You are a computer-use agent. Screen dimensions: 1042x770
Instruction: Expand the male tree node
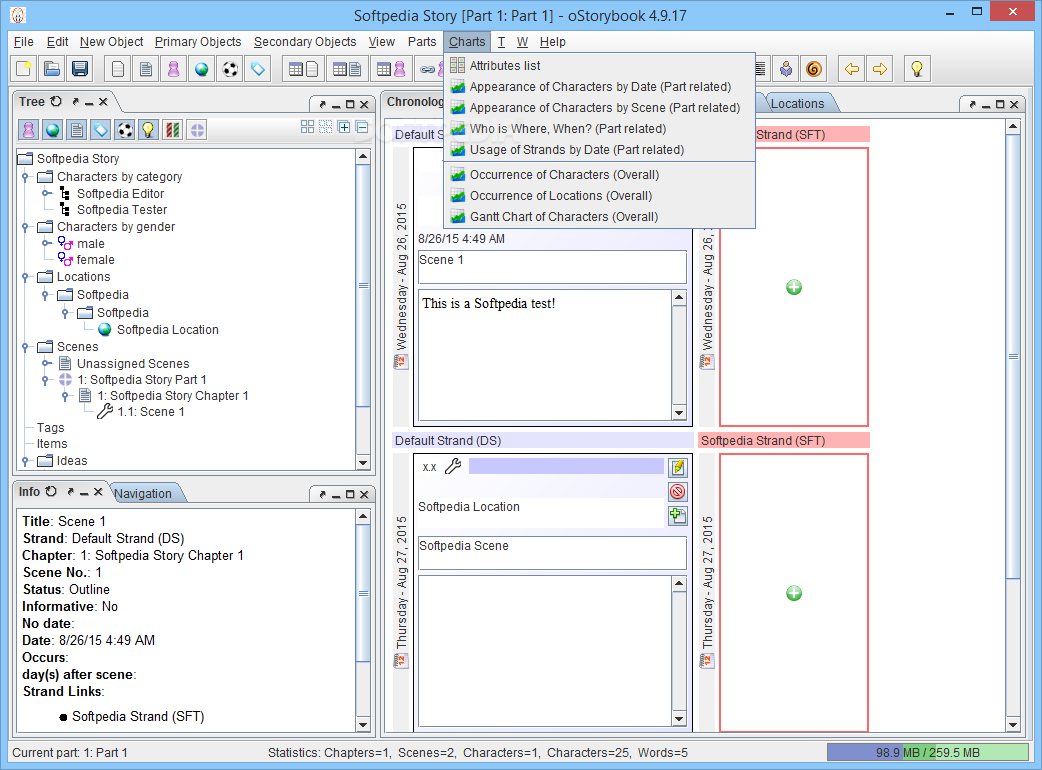coord(46,243)
